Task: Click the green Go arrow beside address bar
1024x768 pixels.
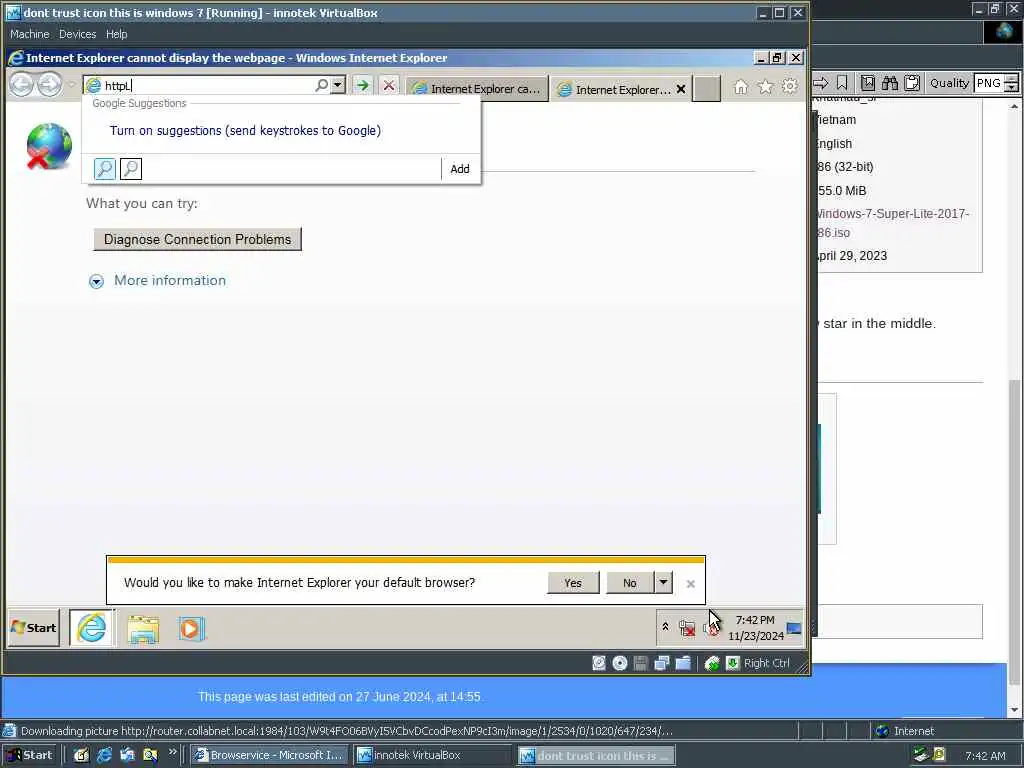Action: [362, 85]
